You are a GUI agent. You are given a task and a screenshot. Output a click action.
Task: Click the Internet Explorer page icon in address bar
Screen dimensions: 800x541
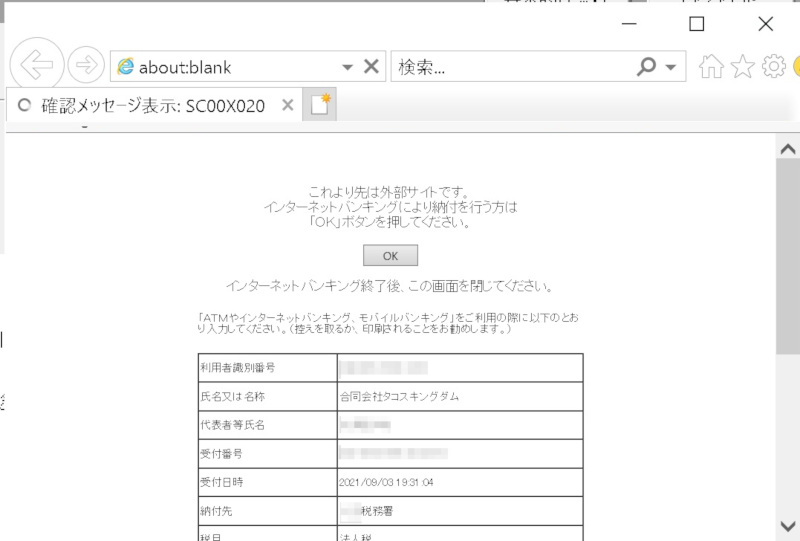(x=125, y=67)
